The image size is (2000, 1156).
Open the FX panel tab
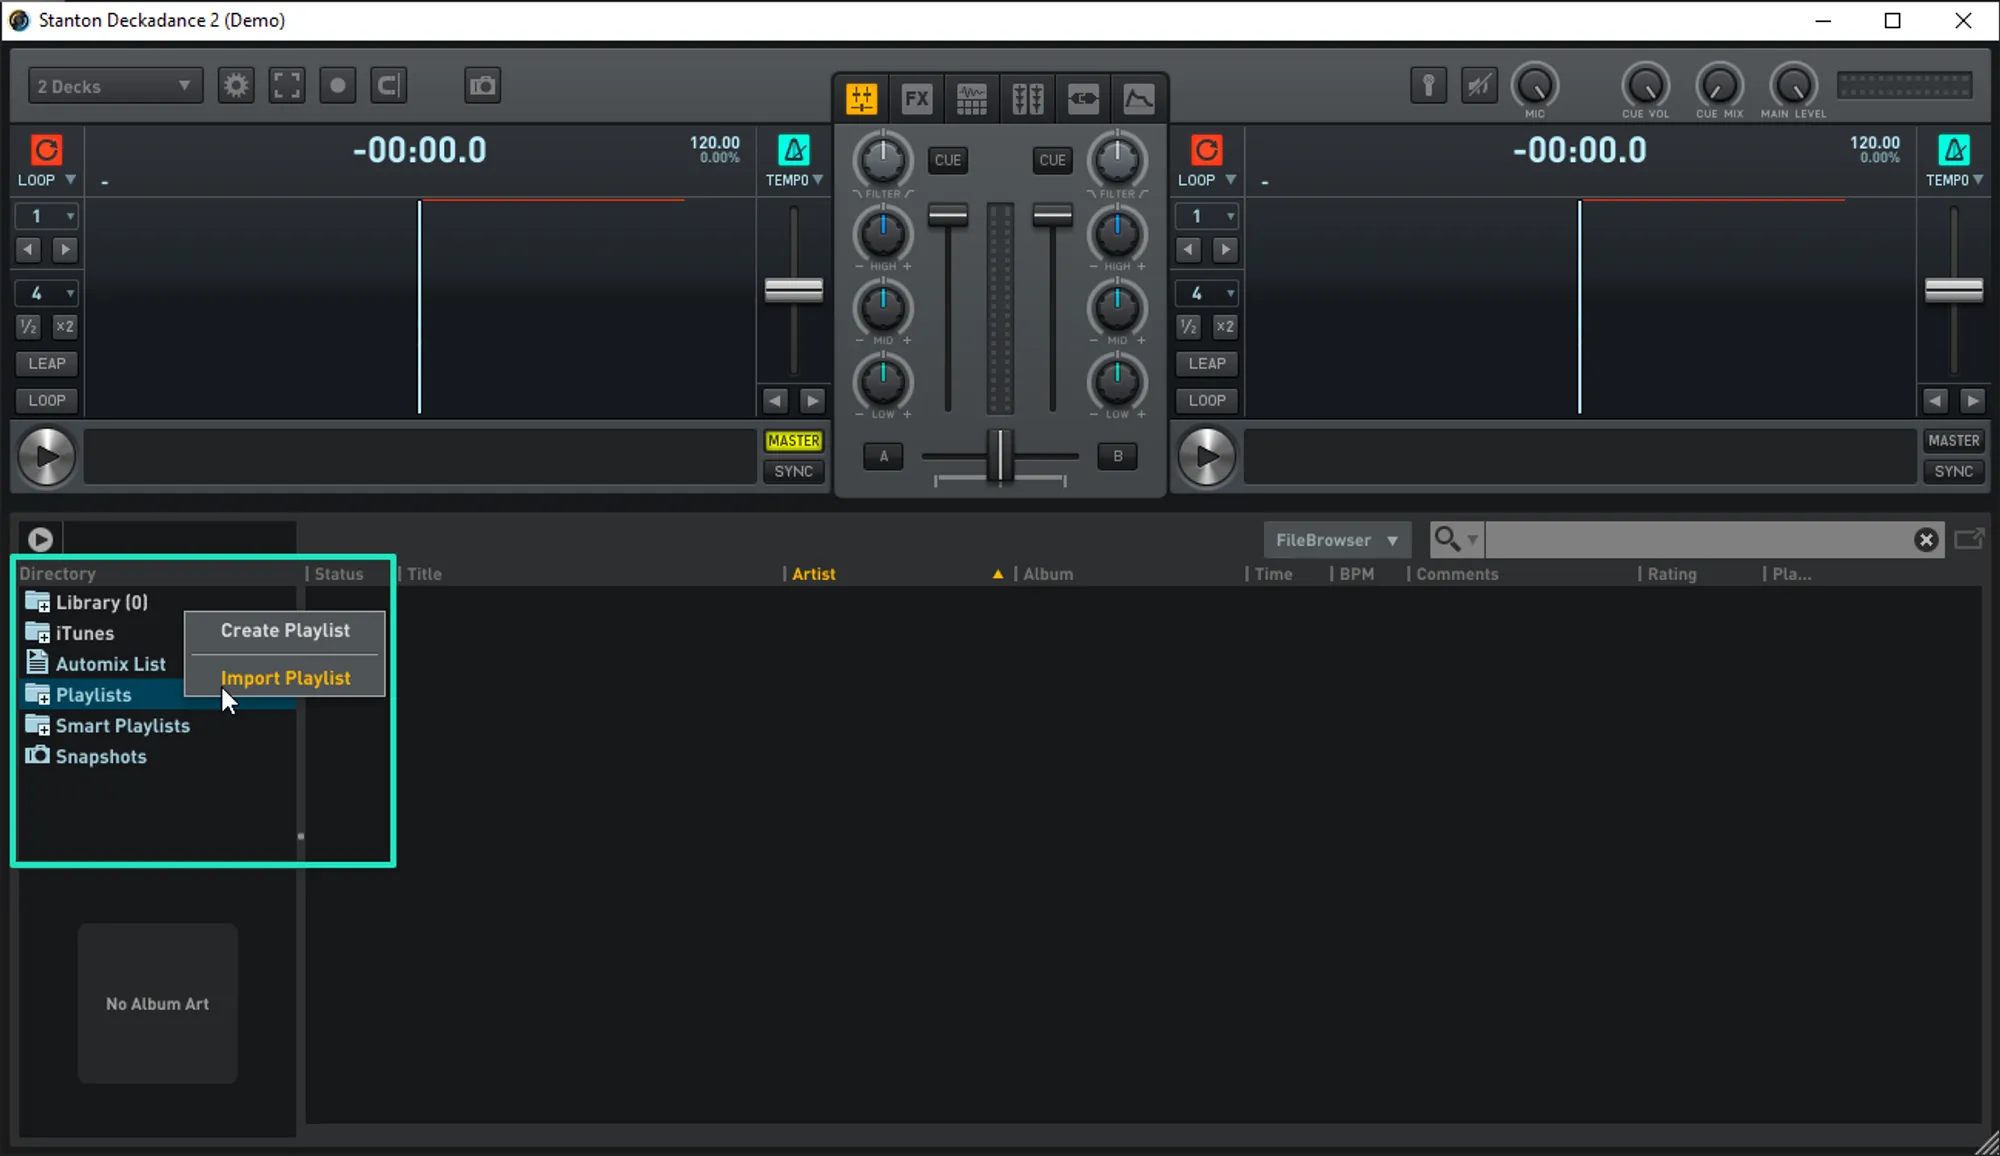tap(916, 98)
